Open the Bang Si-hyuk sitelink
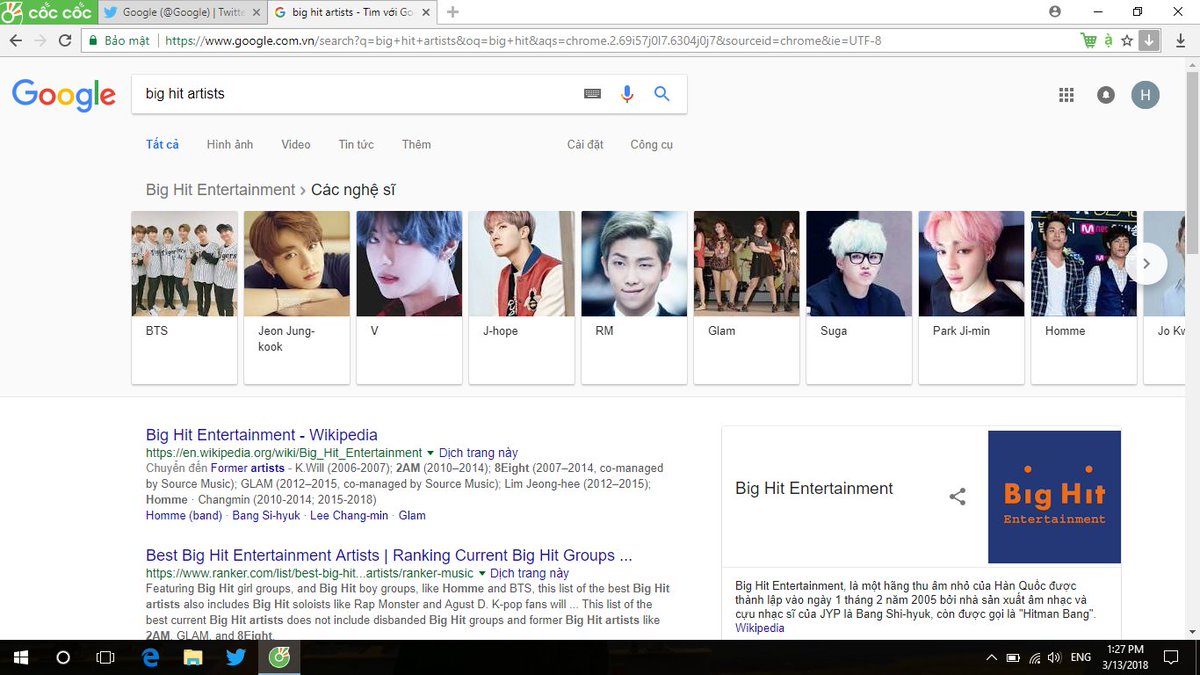This screenshot has height=675, width=1200. pyautogui.click(x=266, y=516)
